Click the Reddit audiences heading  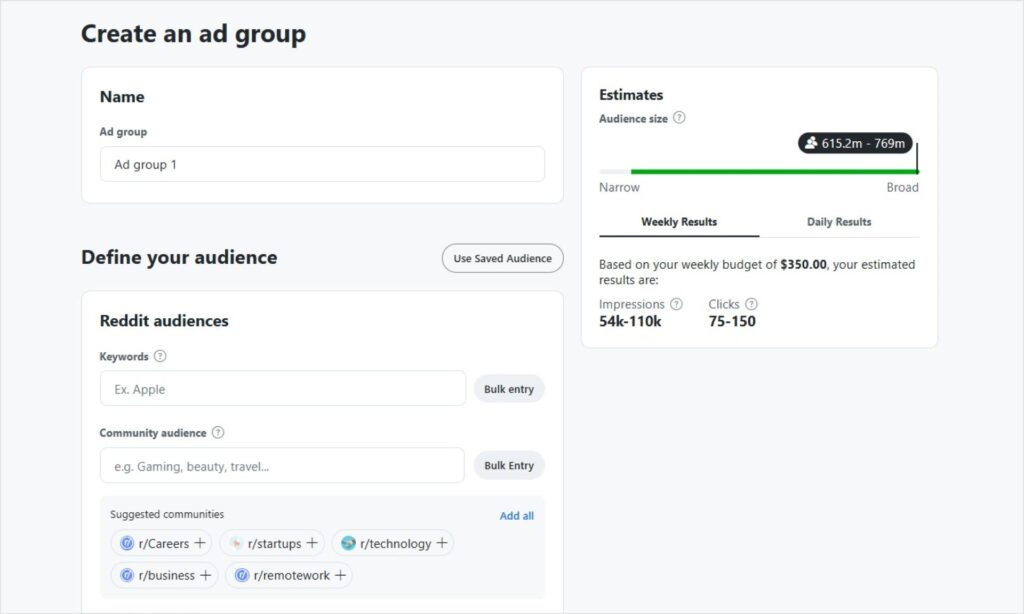pyautogui.click(x=164, y=321)
